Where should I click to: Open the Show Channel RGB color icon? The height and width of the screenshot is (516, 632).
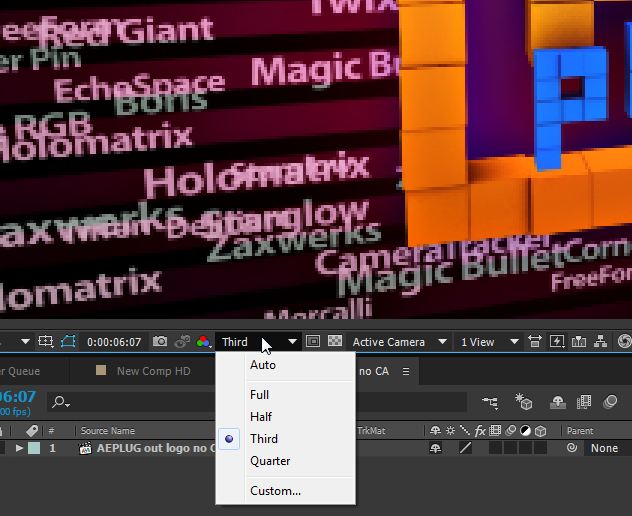pyautogui.click(x=204, y=342)
